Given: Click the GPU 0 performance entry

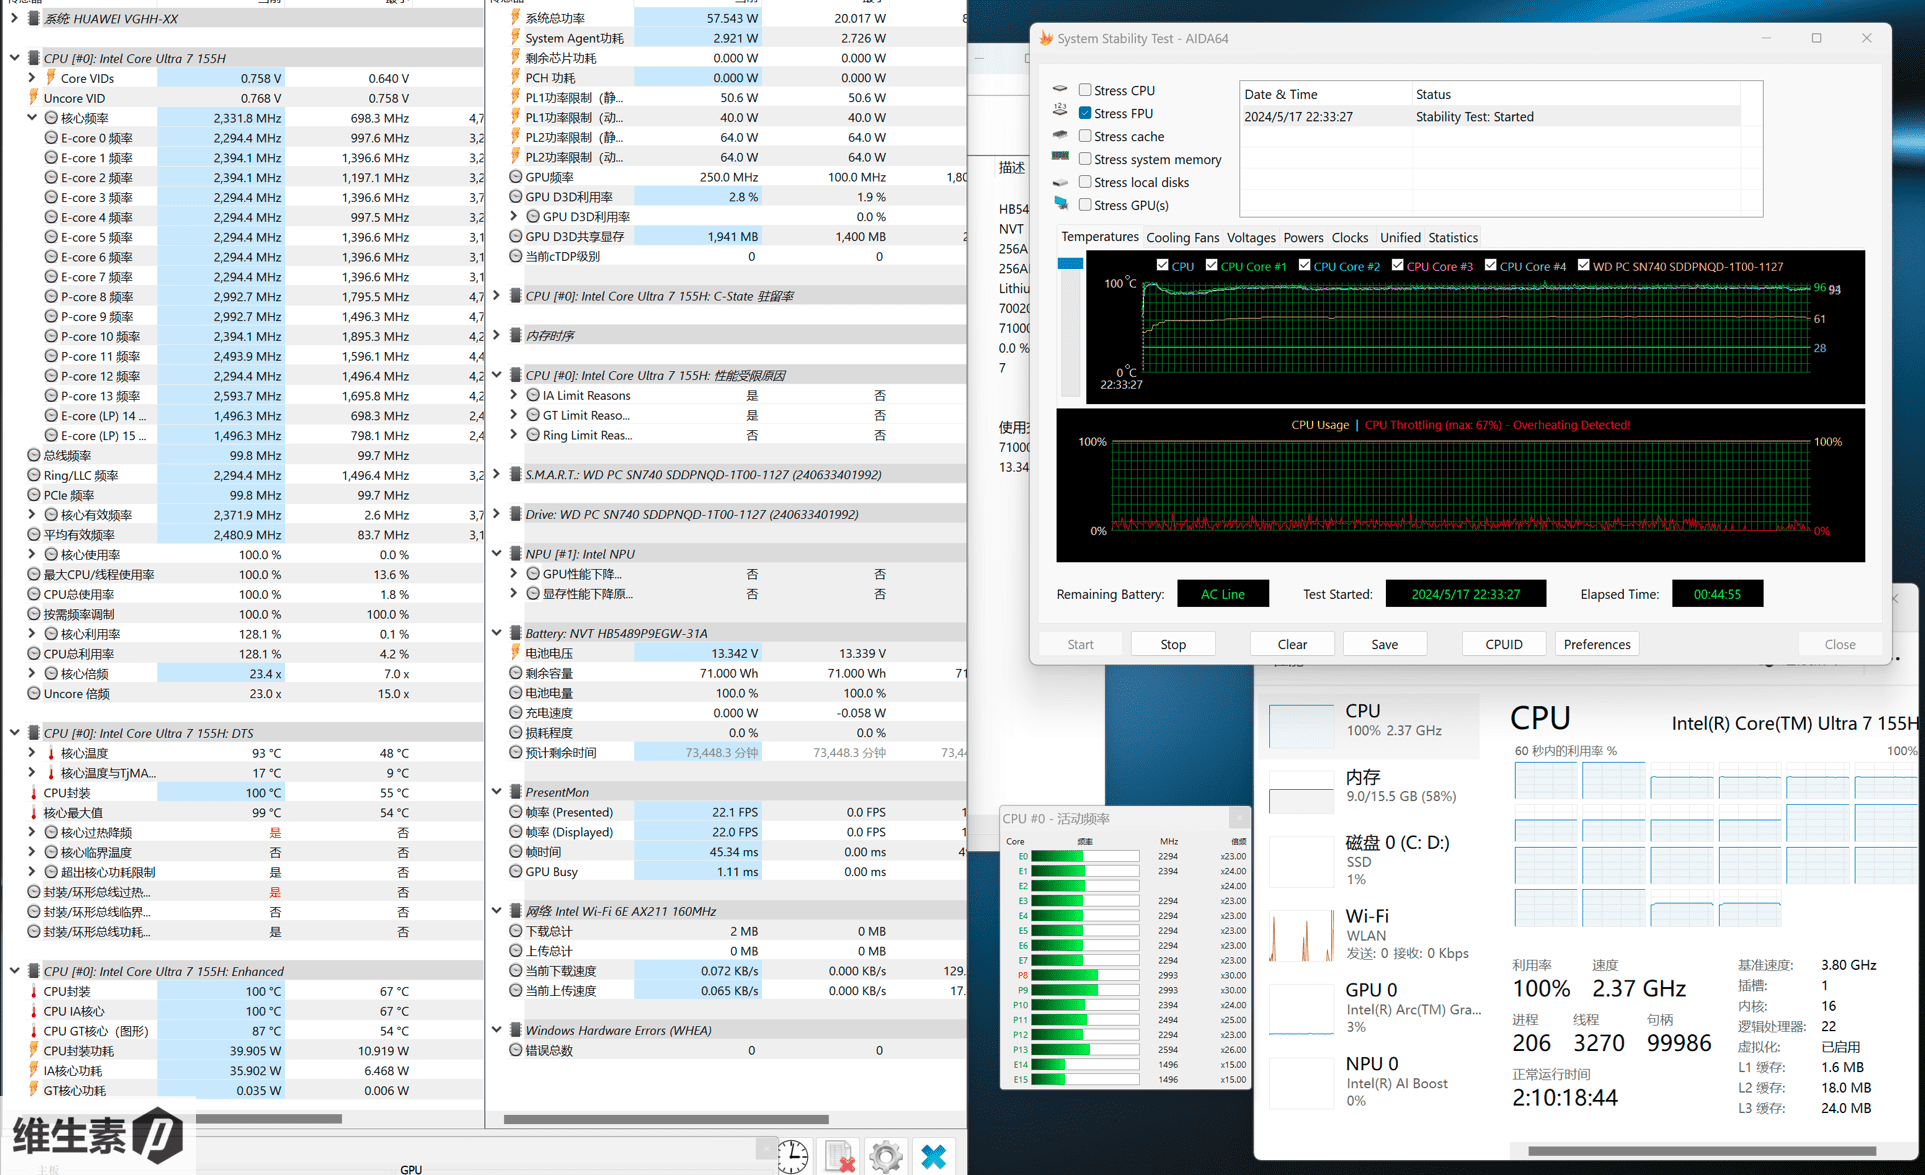Looking at the screenshot, I should pyautogui.click(x=1370, y=1007).
